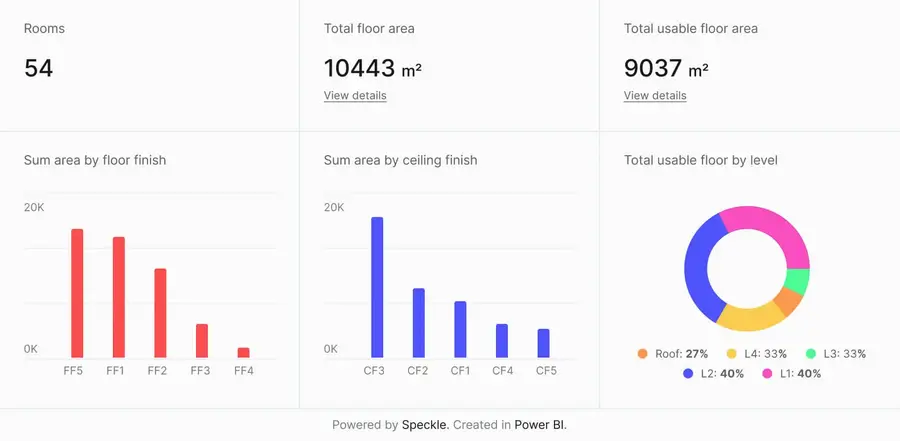Select the CF2 blue bar

pyautogui.click(x=419, y=323)
